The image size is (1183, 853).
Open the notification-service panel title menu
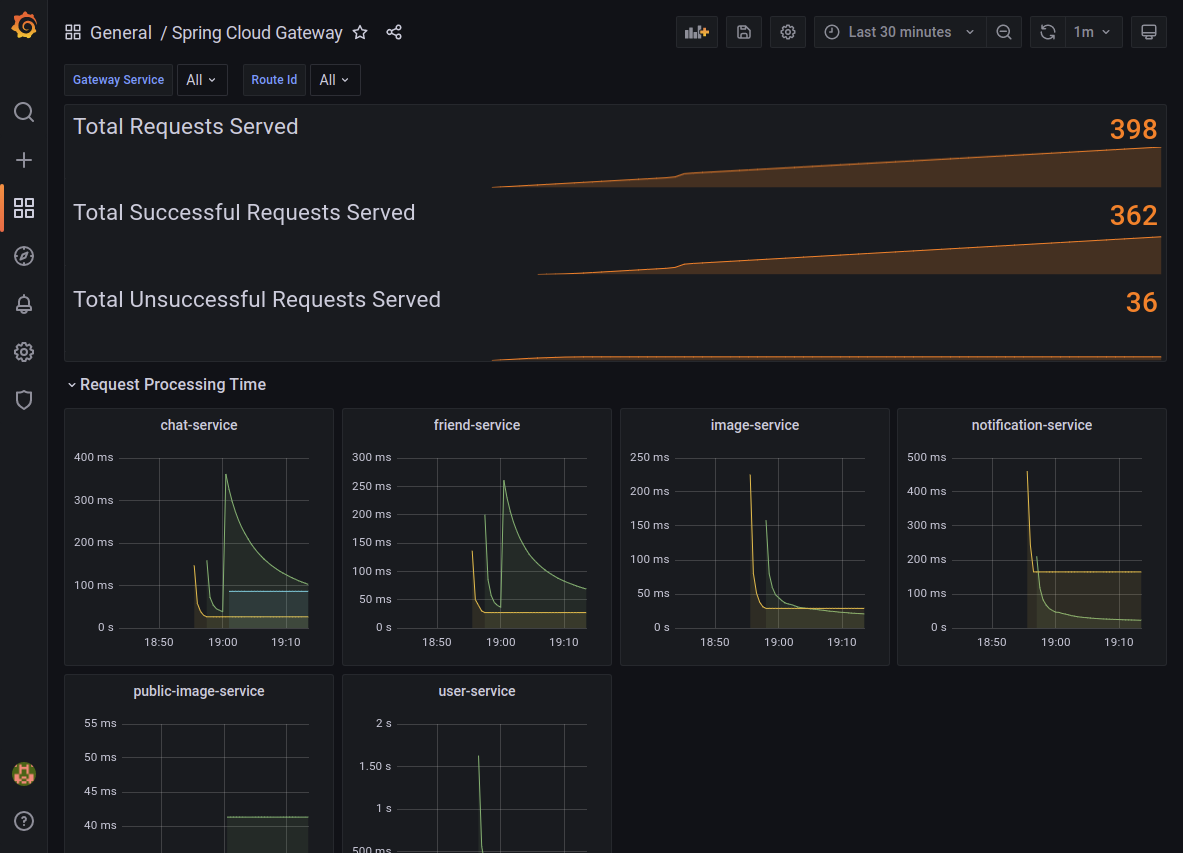point(1031,425)
